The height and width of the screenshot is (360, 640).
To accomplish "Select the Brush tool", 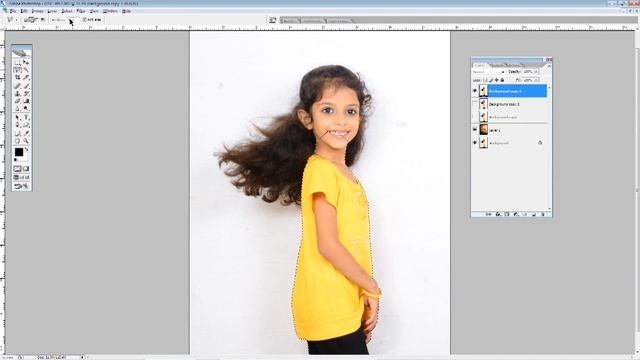I will pyautogui.click(x=26, y=86).
